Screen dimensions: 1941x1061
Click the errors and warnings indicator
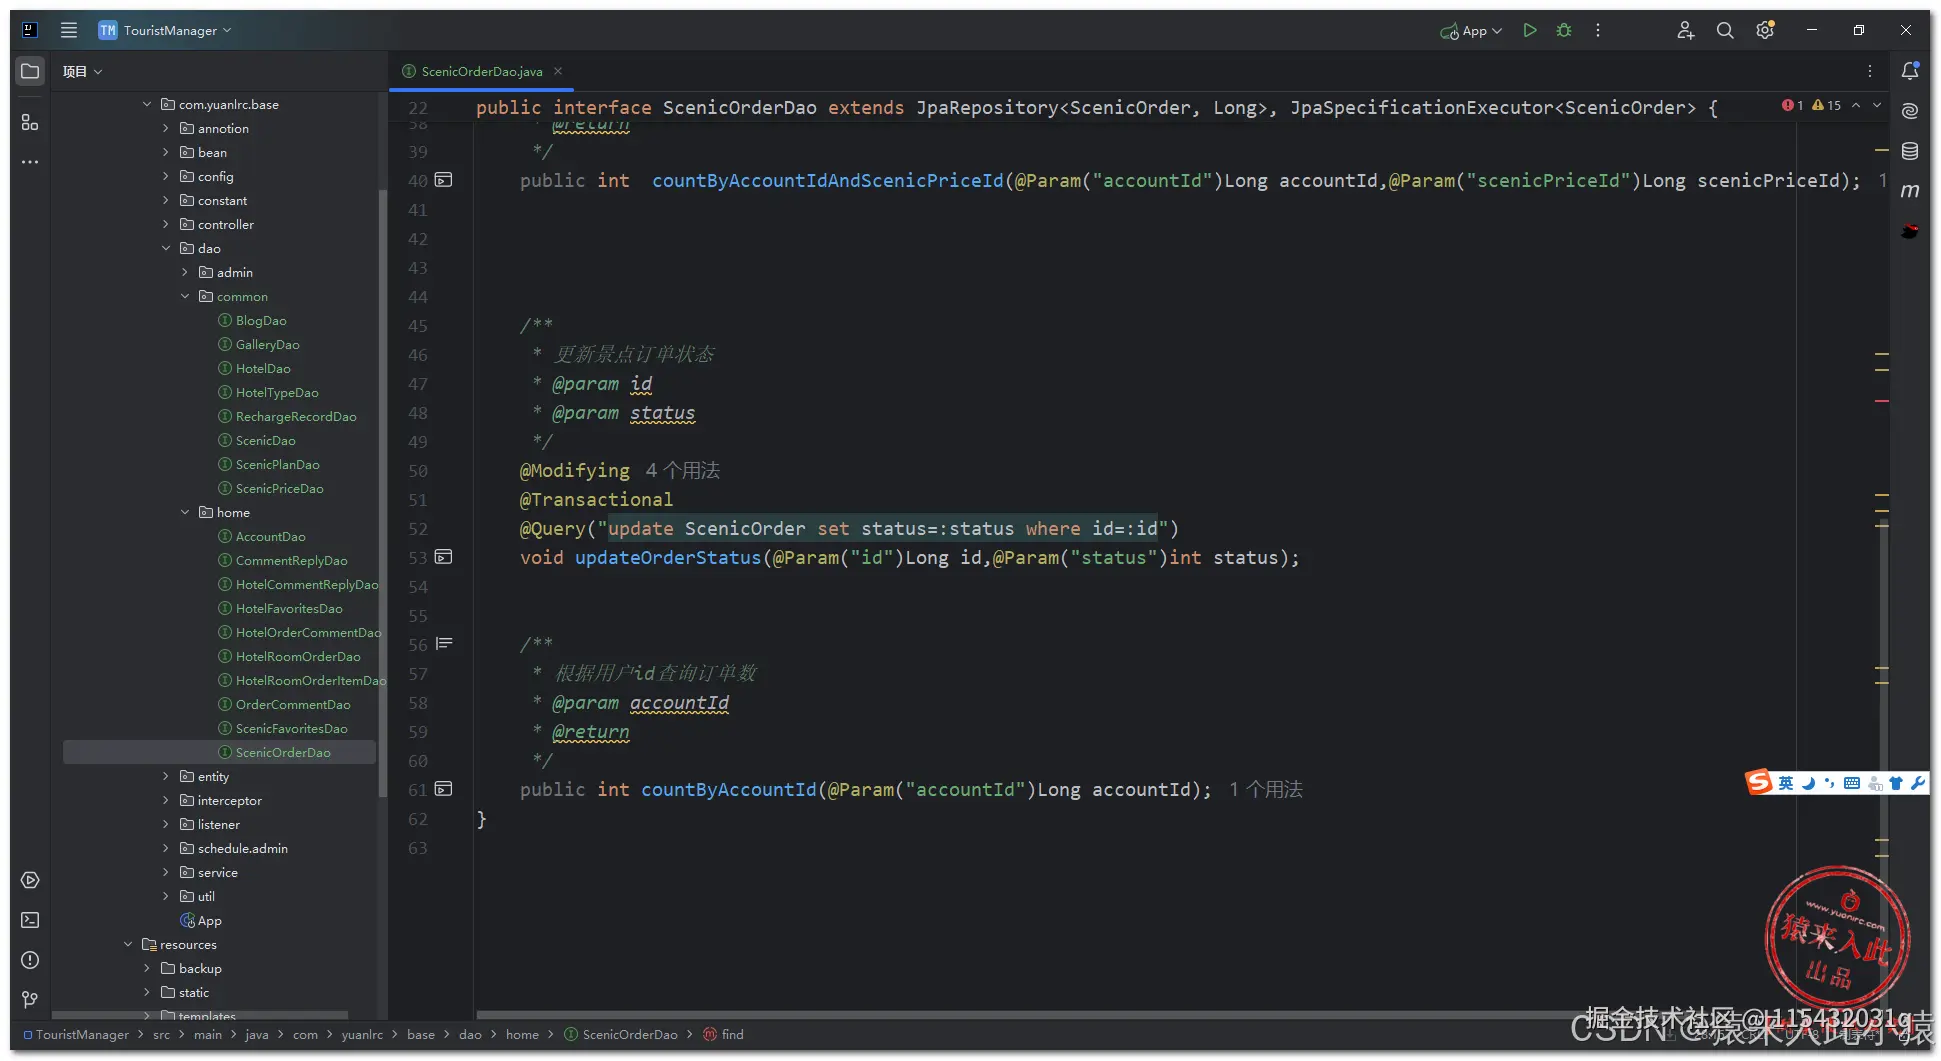click(1811, 105)
